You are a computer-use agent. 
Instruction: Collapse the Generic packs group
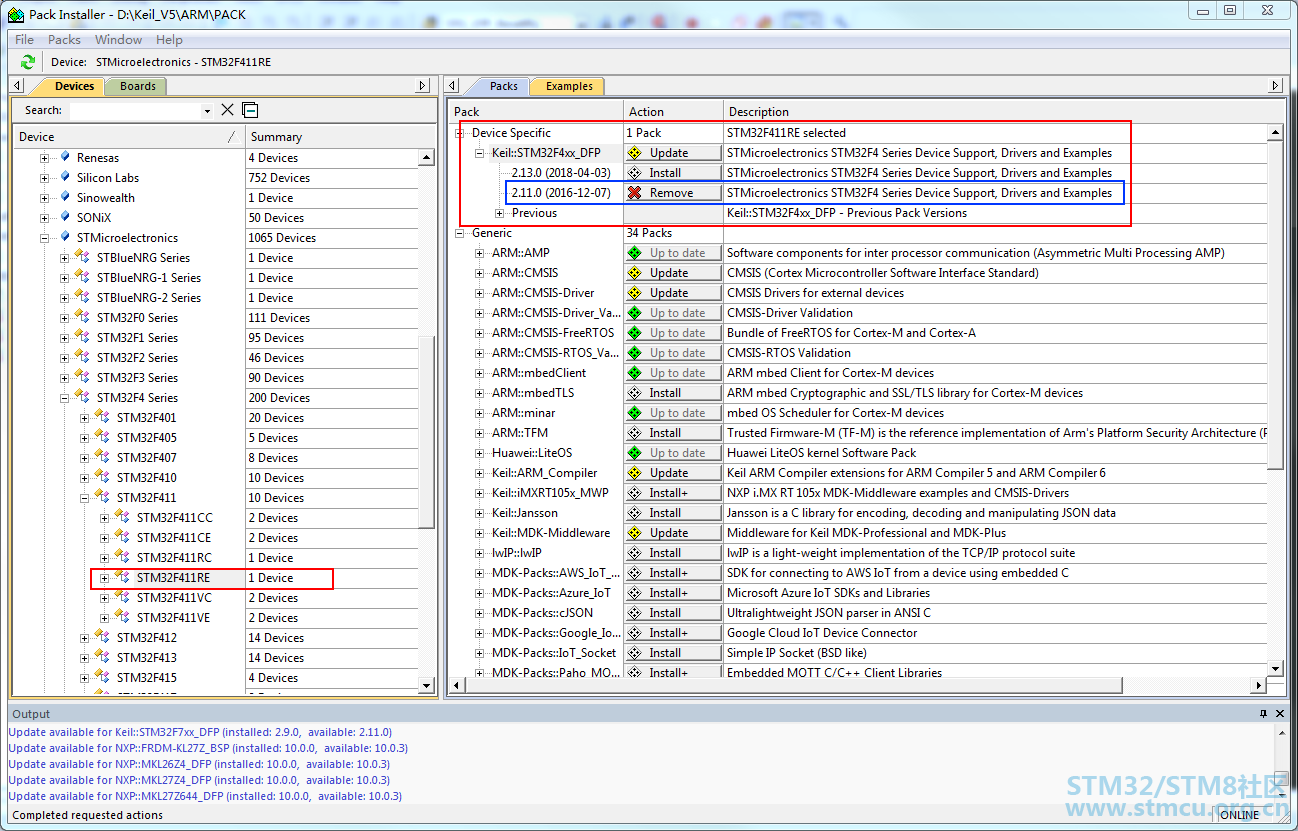[x=460, y=233]
